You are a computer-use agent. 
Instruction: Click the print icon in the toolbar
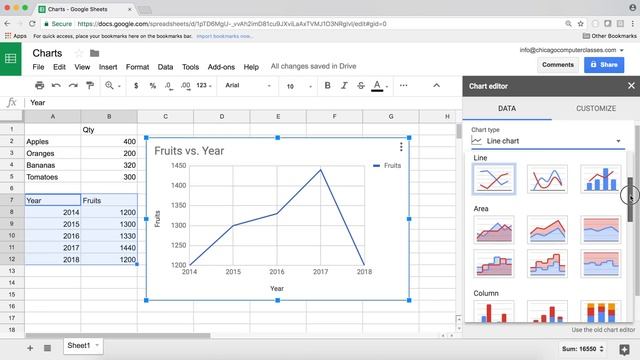40,86
